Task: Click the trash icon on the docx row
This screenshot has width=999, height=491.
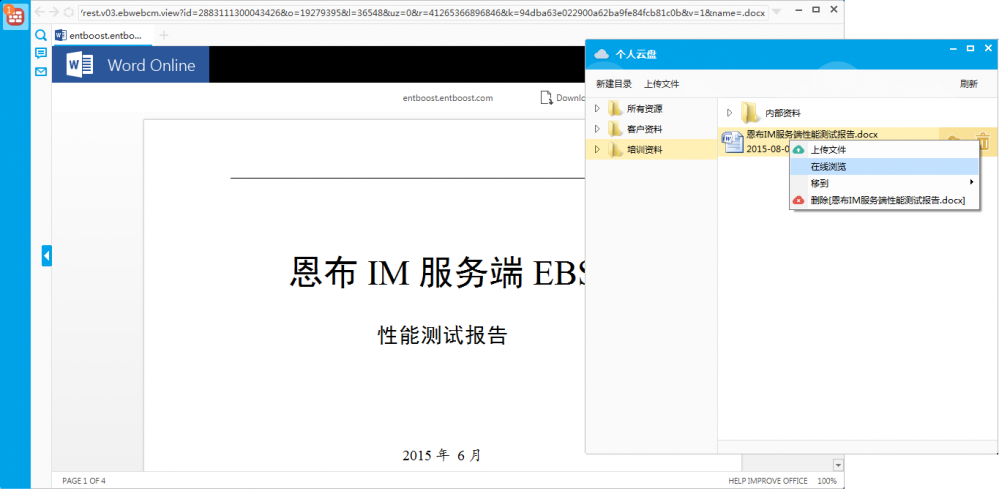Action: 983,142
